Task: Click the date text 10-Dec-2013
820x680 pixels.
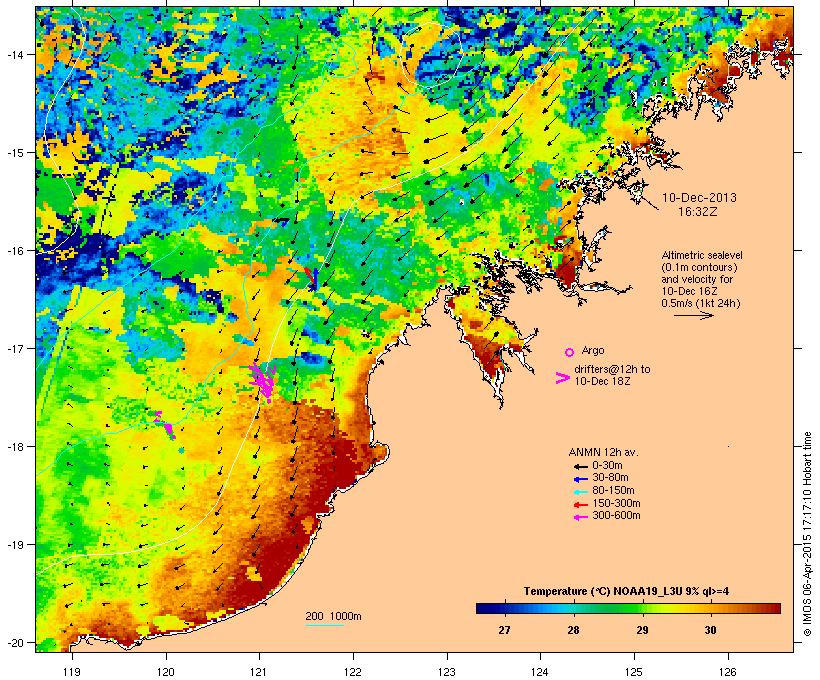Action: (x=699, y=198)
